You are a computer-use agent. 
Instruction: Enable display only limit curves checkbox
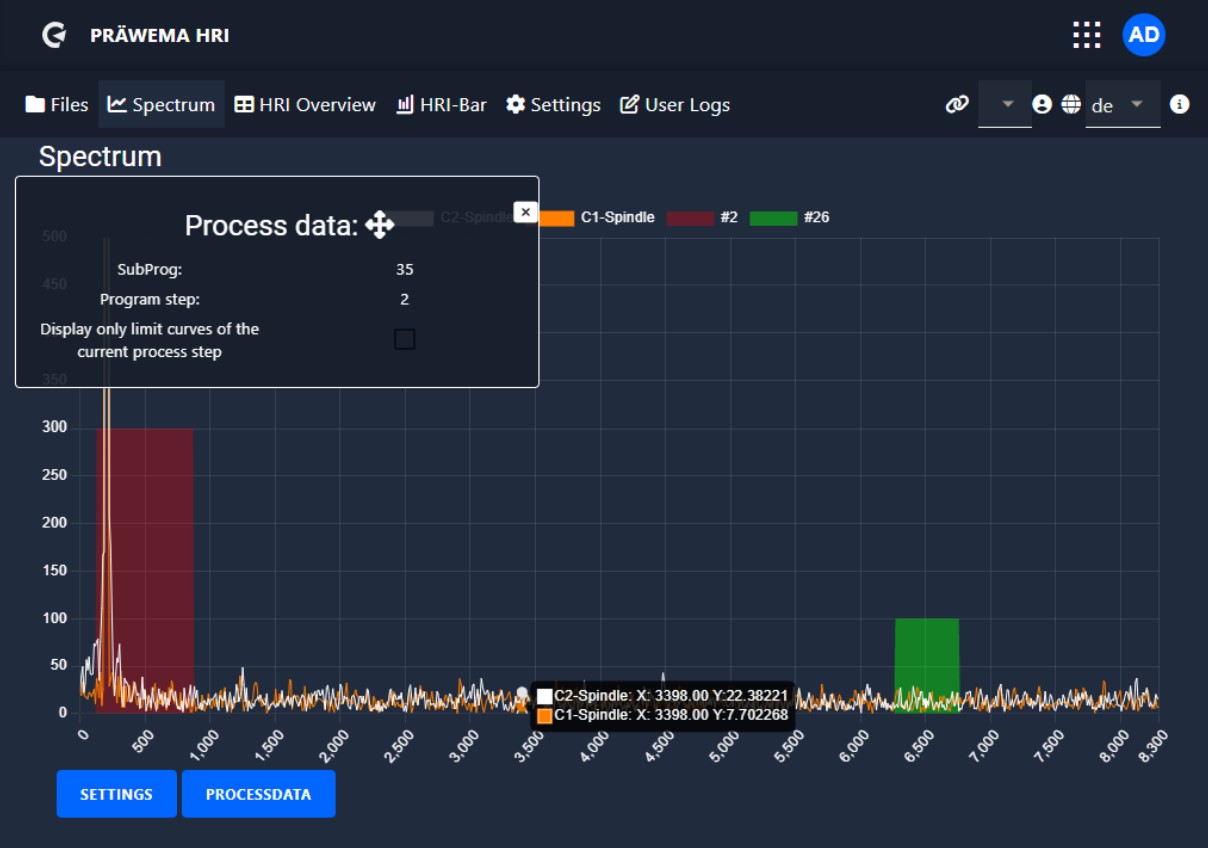[x=404, y=339]
